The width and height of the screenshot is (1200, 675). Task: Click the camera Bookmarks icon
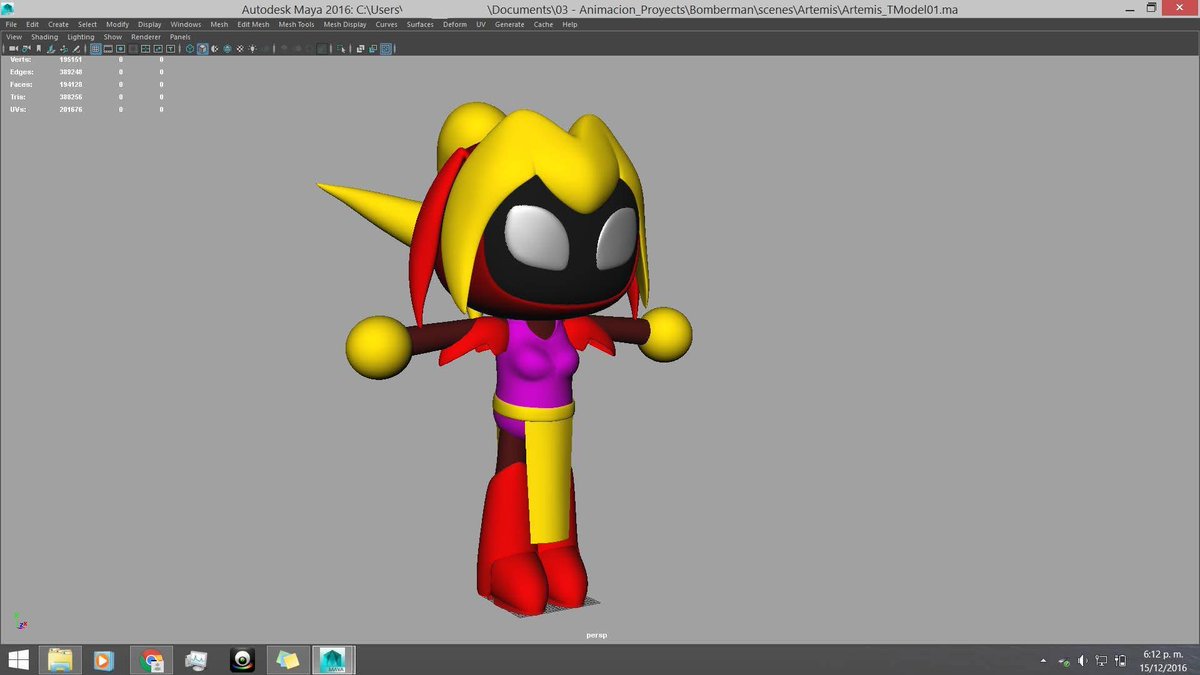pos(38,48)
